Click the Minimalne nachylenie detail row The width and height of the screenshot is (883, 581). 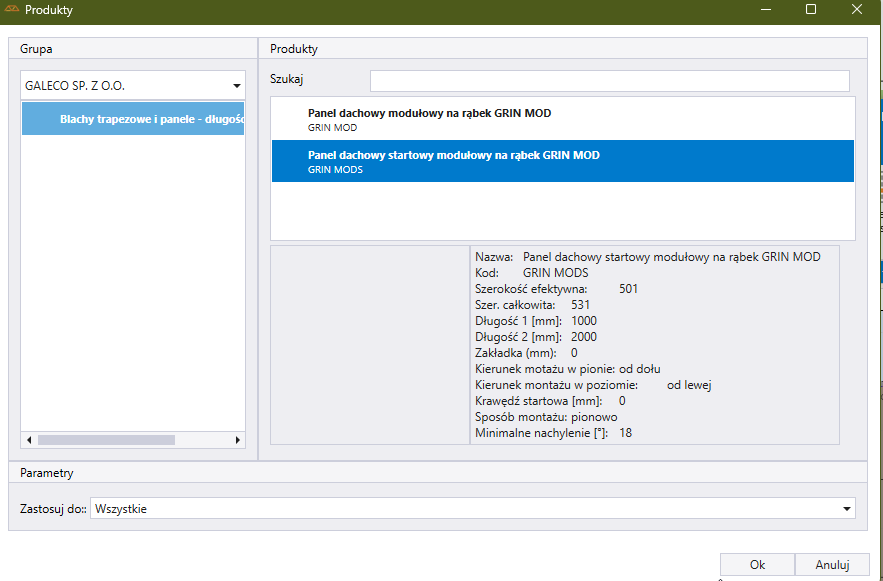tap(553, 433)
